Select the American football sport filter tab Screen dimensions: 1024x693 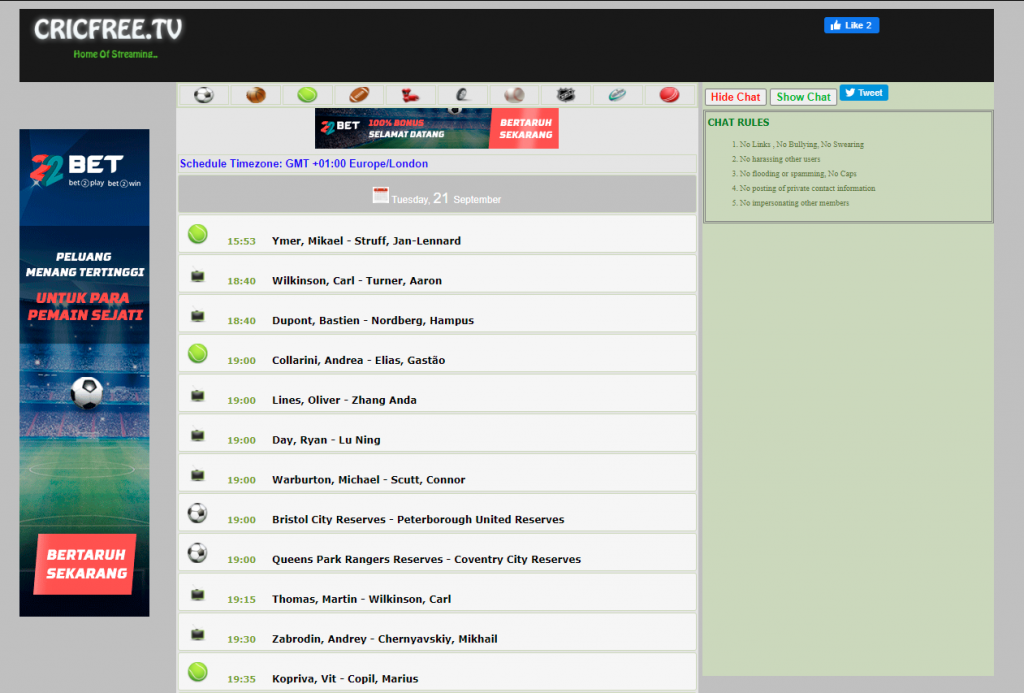point(359,95)
